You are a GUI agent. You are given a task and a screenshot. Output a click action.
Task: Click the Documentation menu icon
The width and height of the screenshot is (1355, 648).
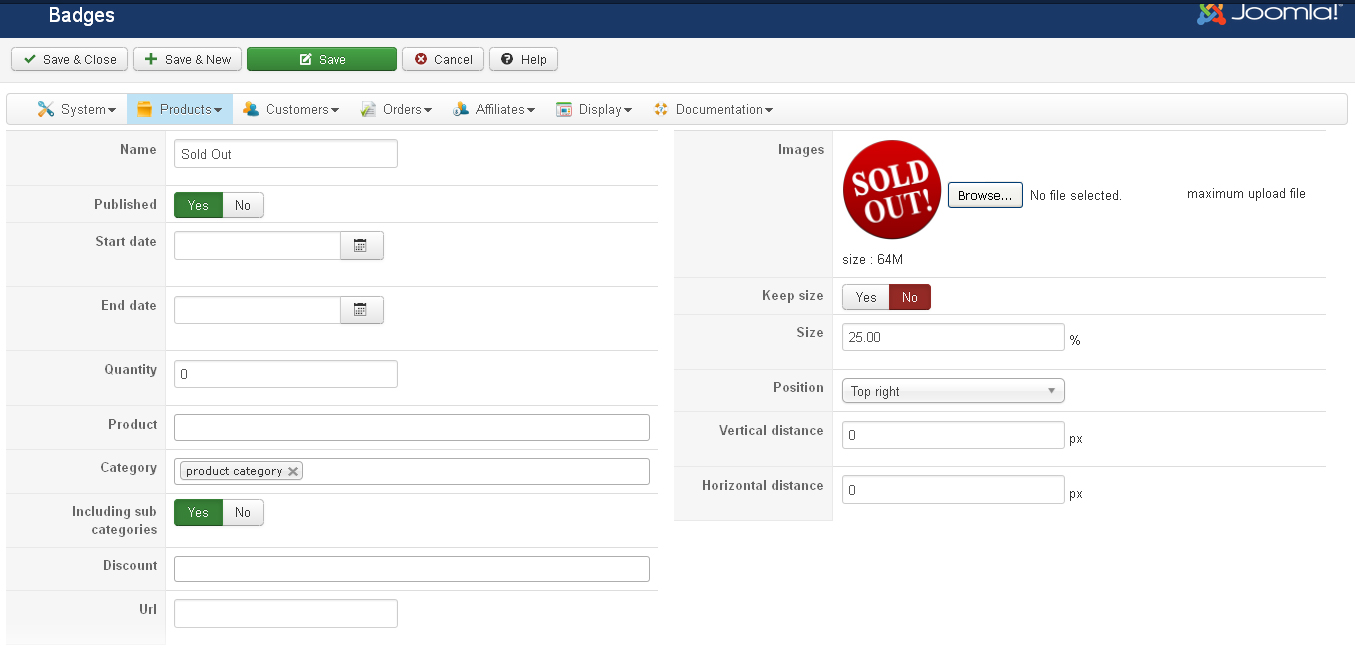click(661, 109)
